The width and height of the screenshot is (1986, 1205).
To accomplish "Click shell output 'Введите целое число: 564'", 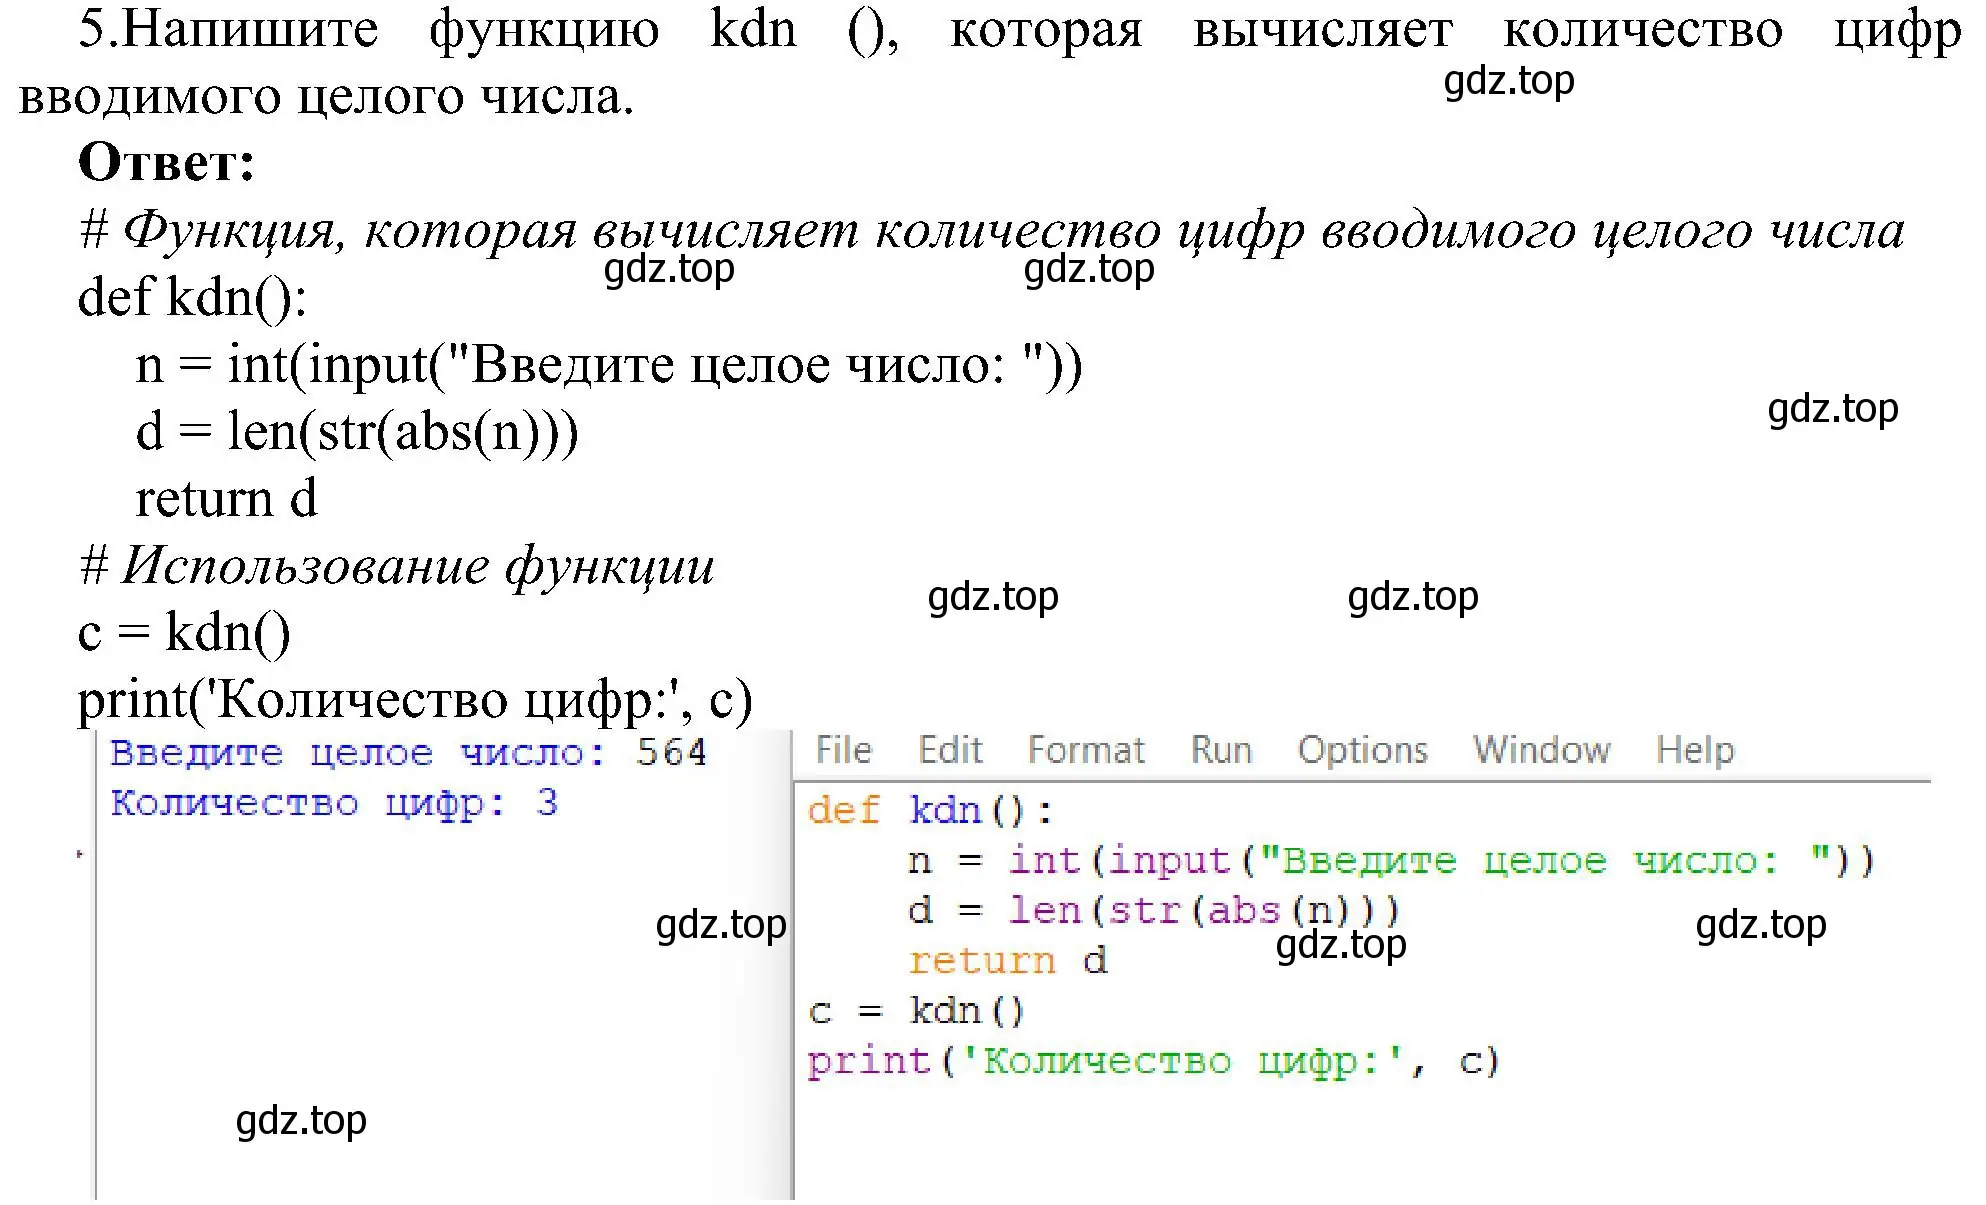I will pos(408,752).
